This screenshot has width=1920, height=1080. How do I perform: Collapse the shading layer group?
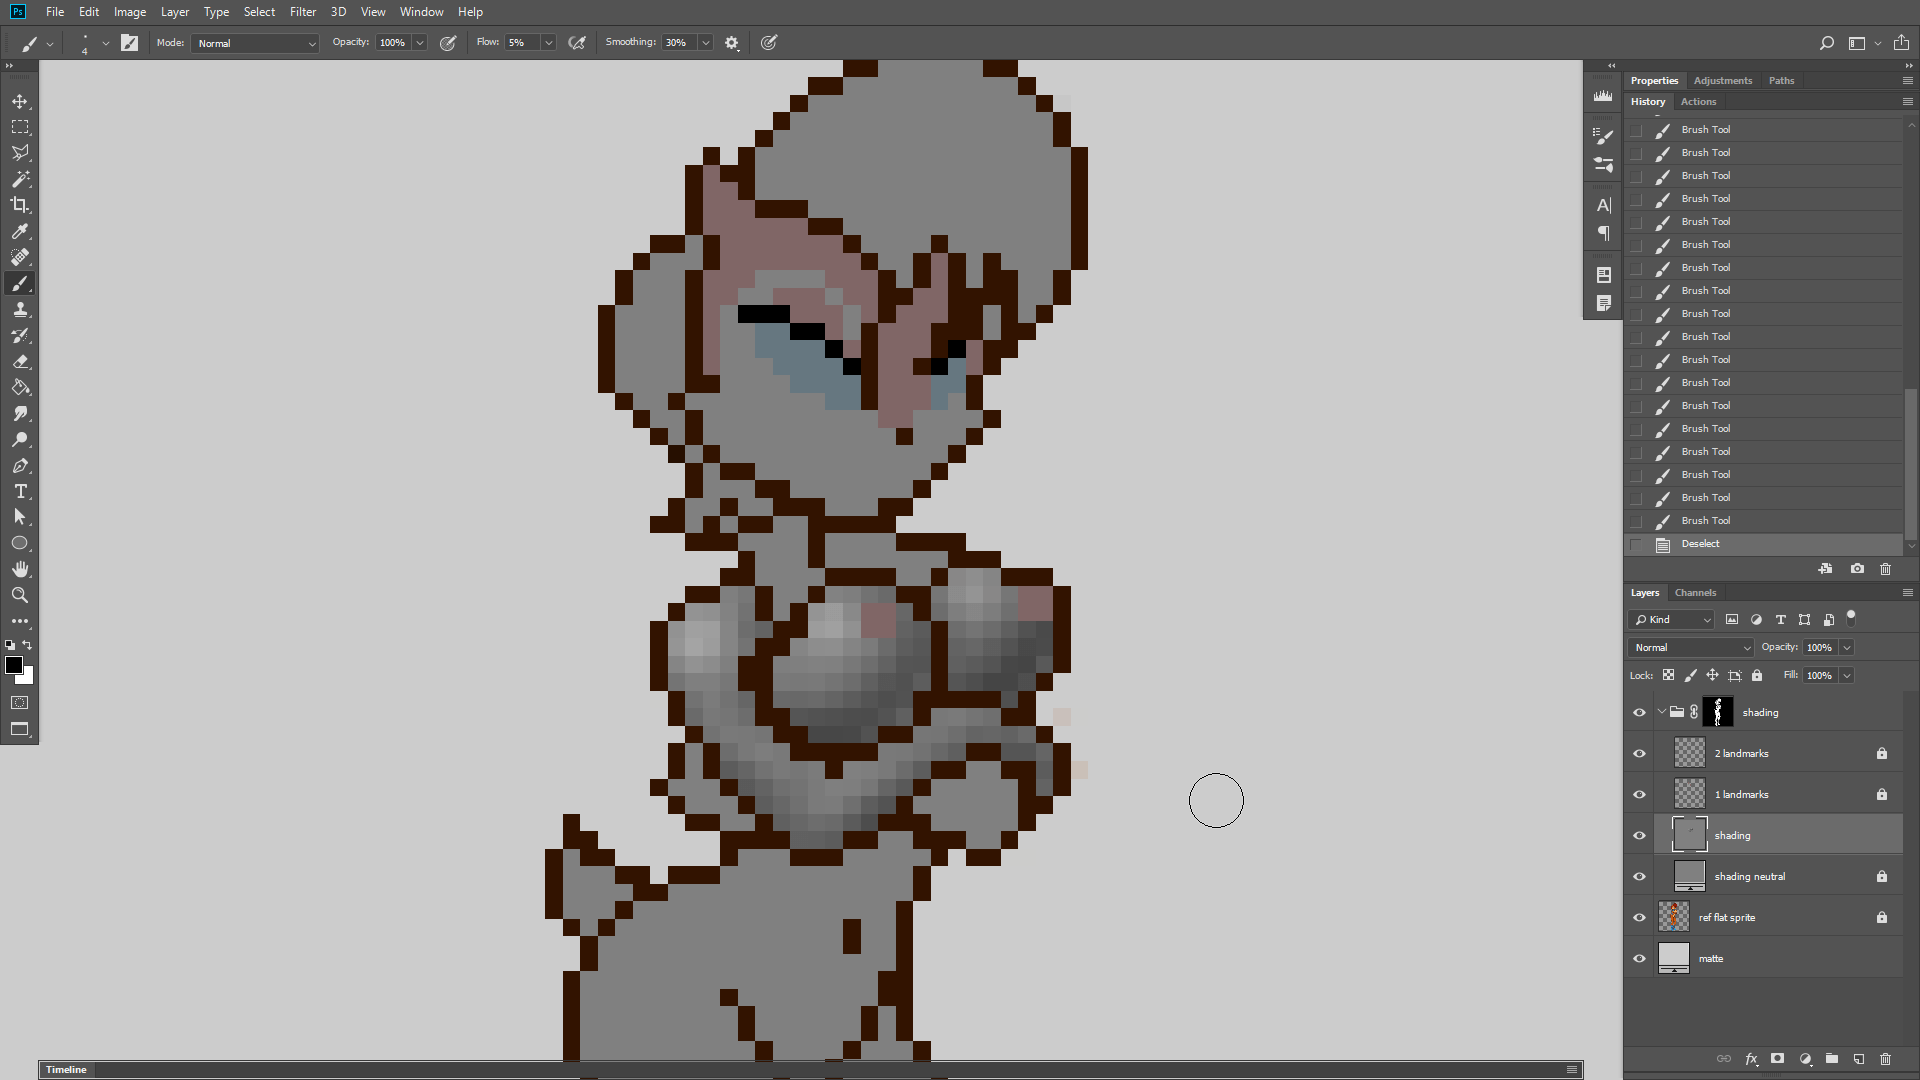1662,712
